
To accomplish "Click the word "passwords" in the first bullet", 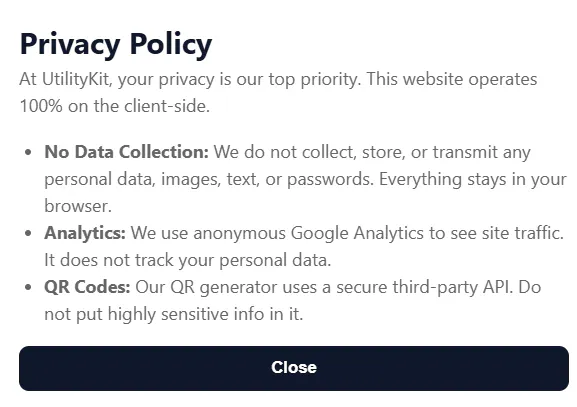I will pos(330,180).
